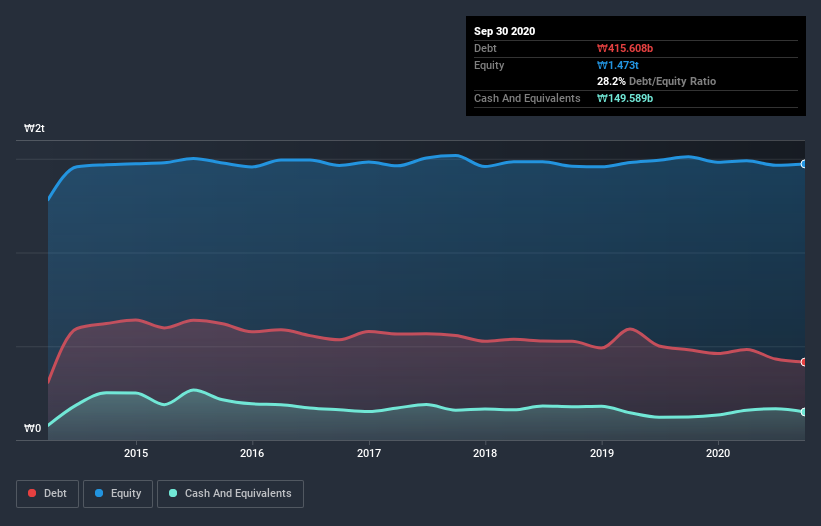Image resolution: width=821 pixels, height=526 pixels.
Task: Click Cash And Equivalents tooltip label
Action: tap(527, 98)
